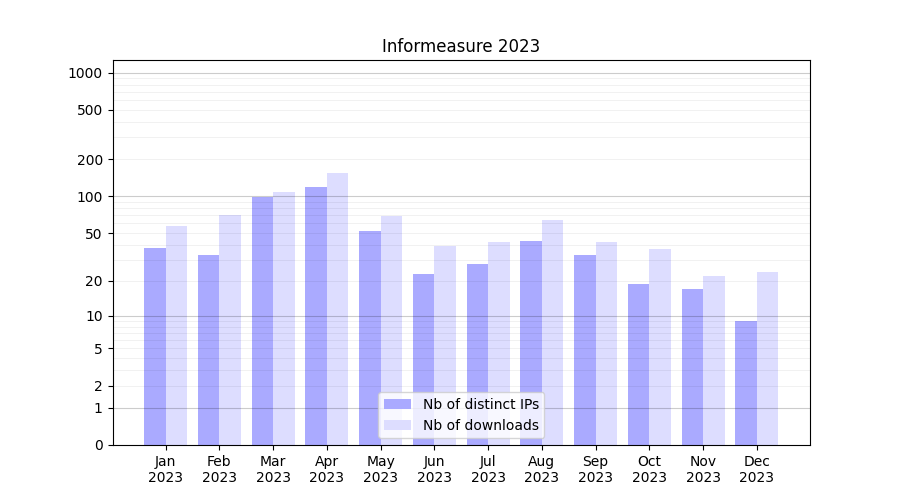Screen dimensions: 900x500
Task: Click the January distinct IPs bar
Action: click(x=155, y=346)
